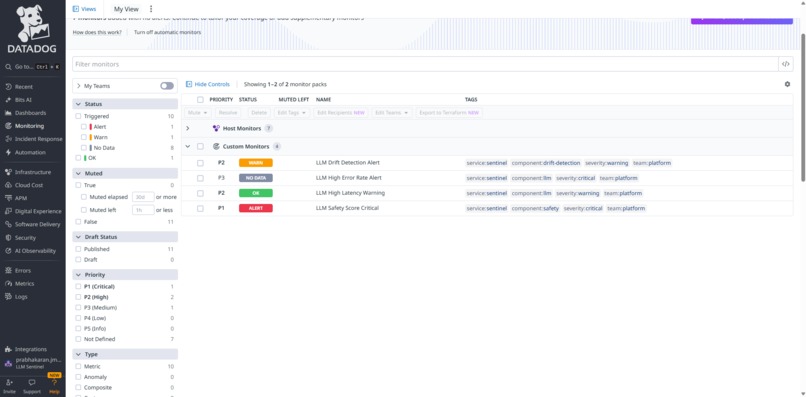Open LLM Drift Detection Alert monitor

347,163
